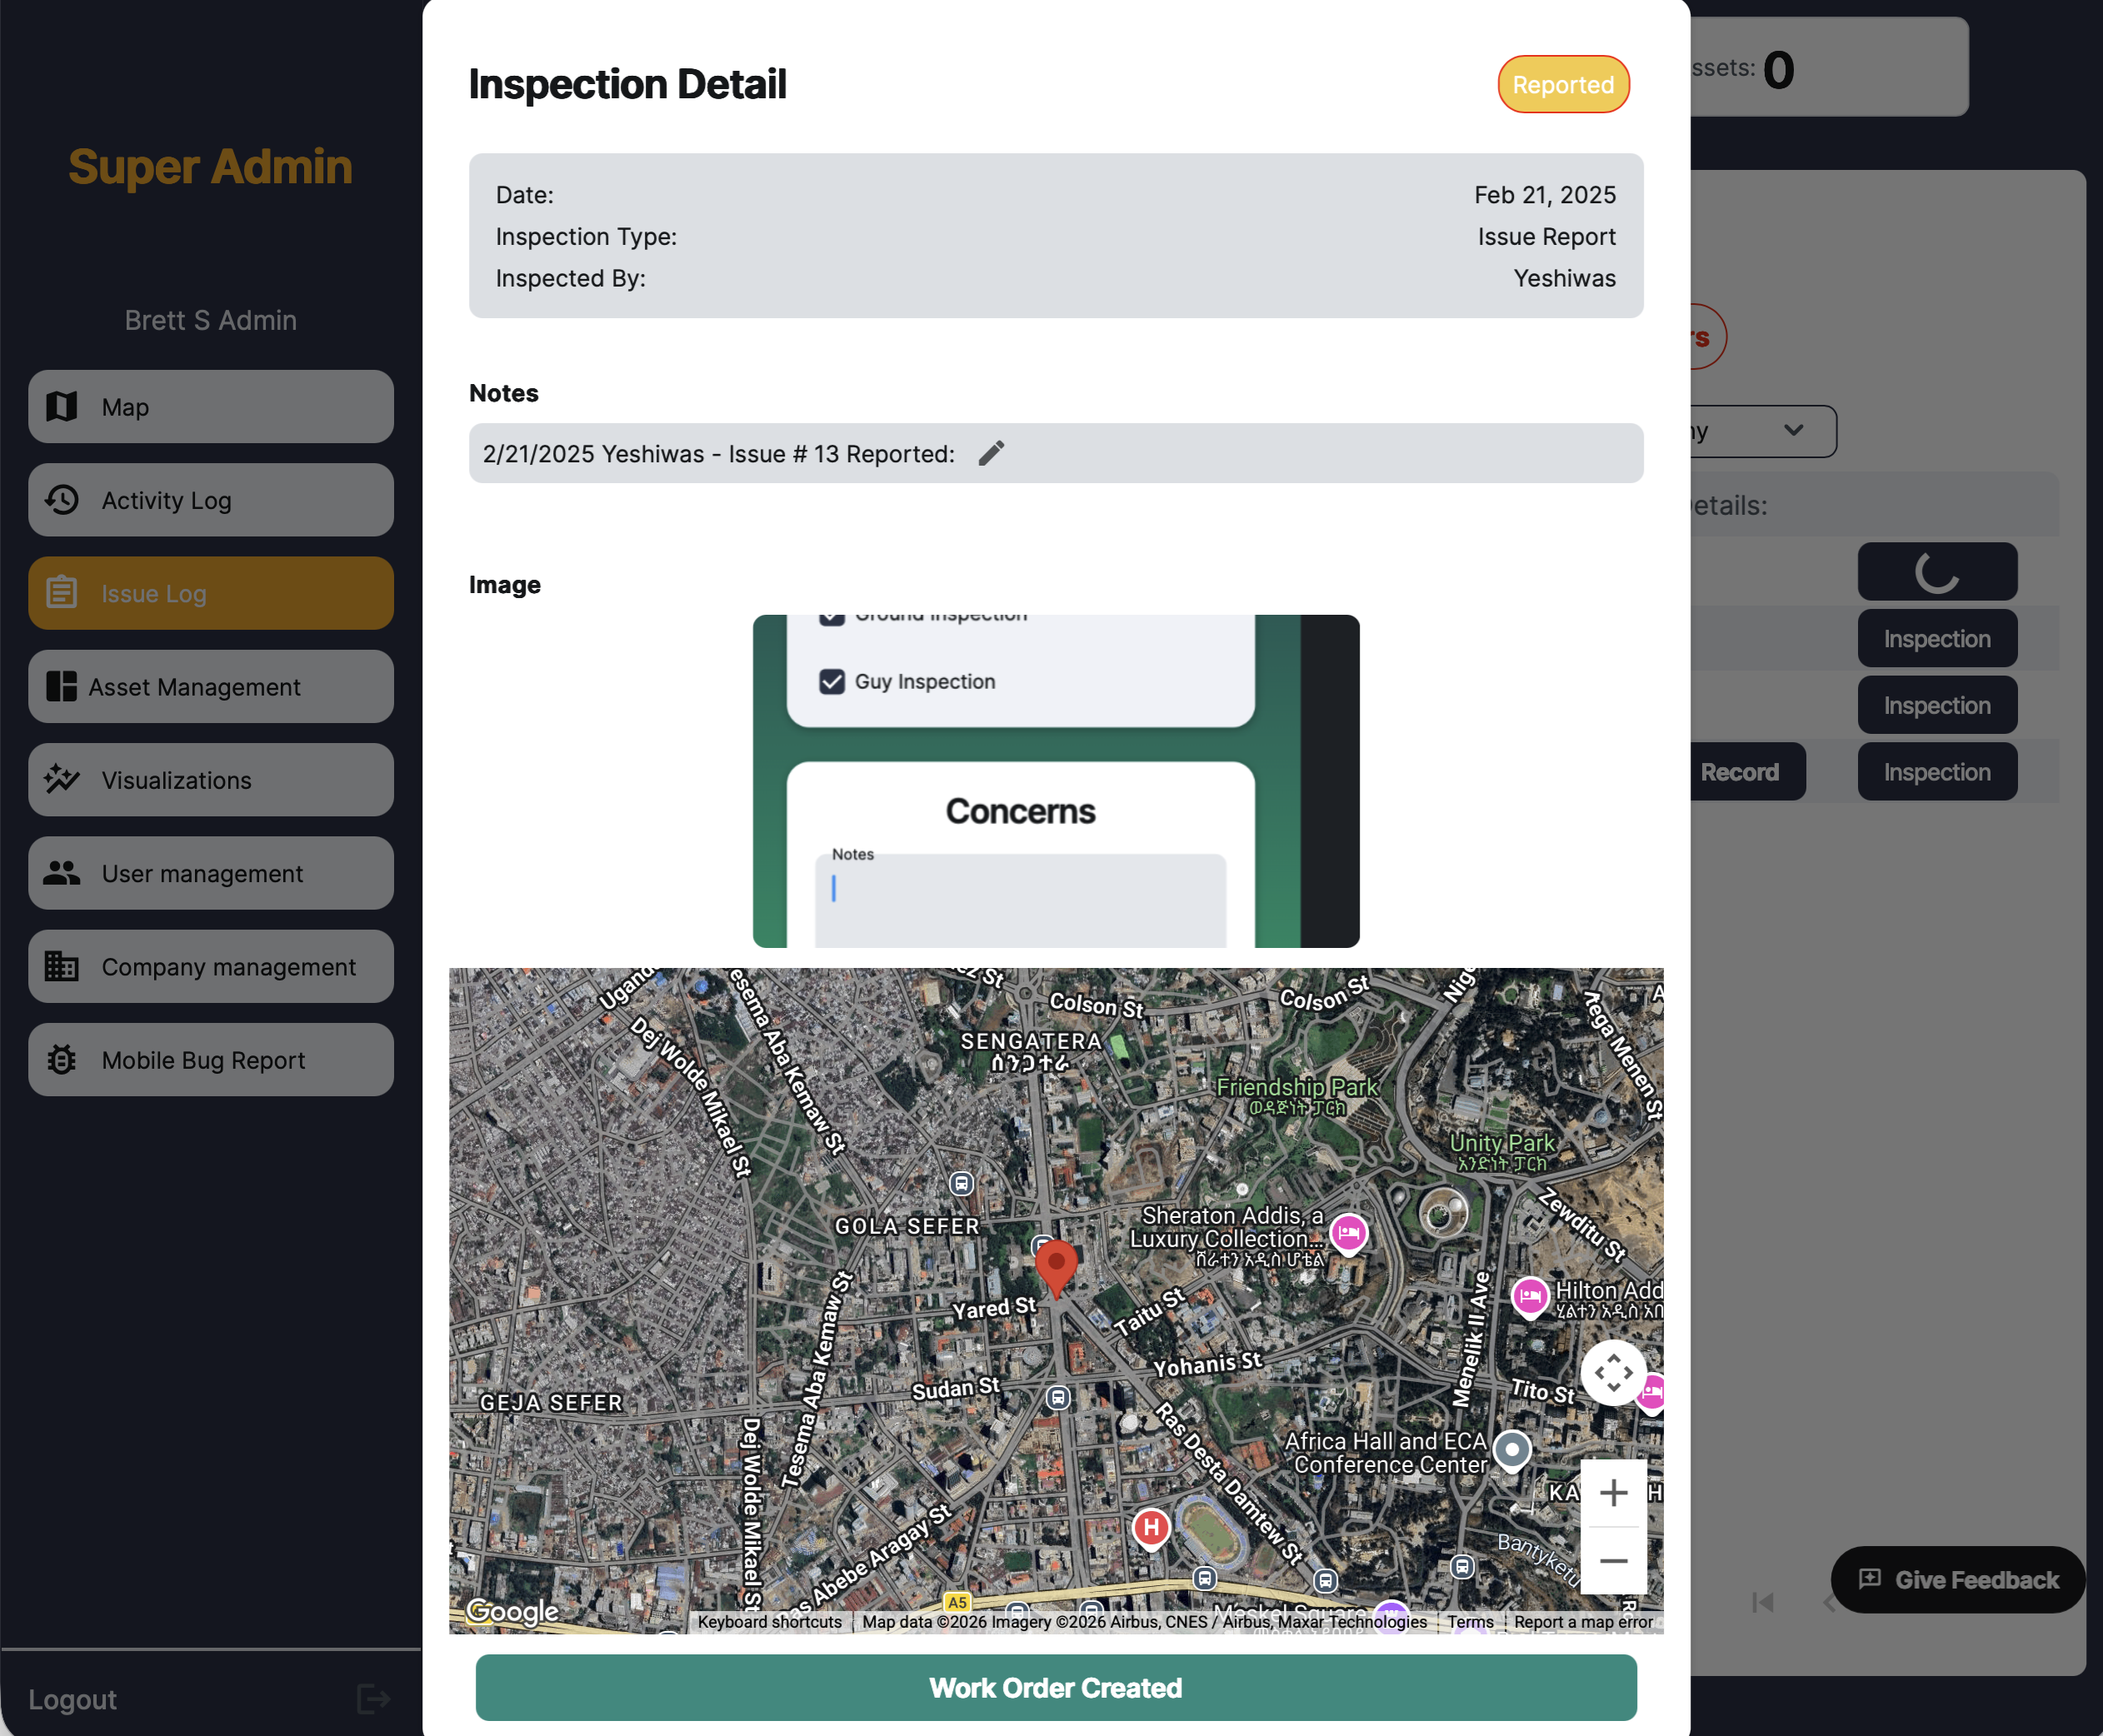
Task: Zoom in using the map plus control
Action: click(x=1613, y=1492)
